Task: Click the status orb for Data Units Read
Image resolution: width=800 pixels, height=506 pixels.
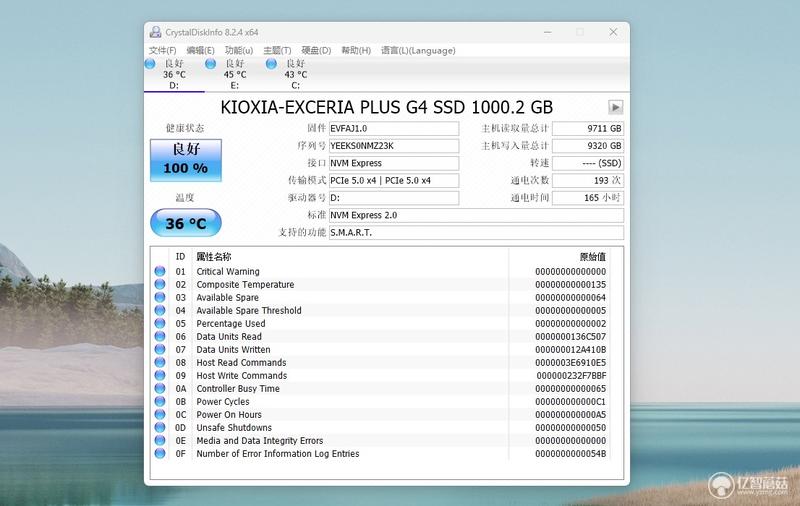Action: click(160, 336)
